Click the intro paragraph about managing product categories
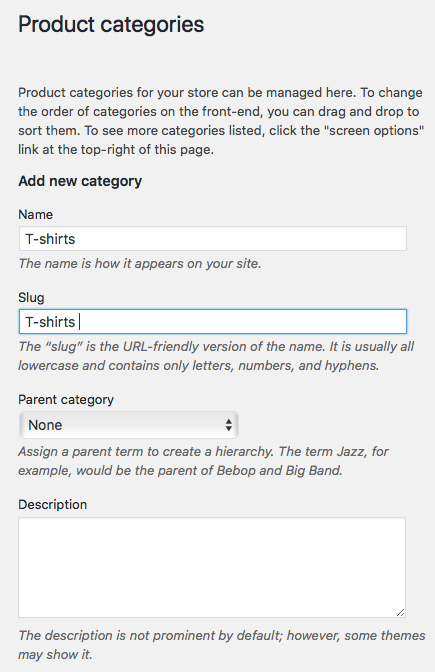This screenshot has height=672, width=435. 221,121
